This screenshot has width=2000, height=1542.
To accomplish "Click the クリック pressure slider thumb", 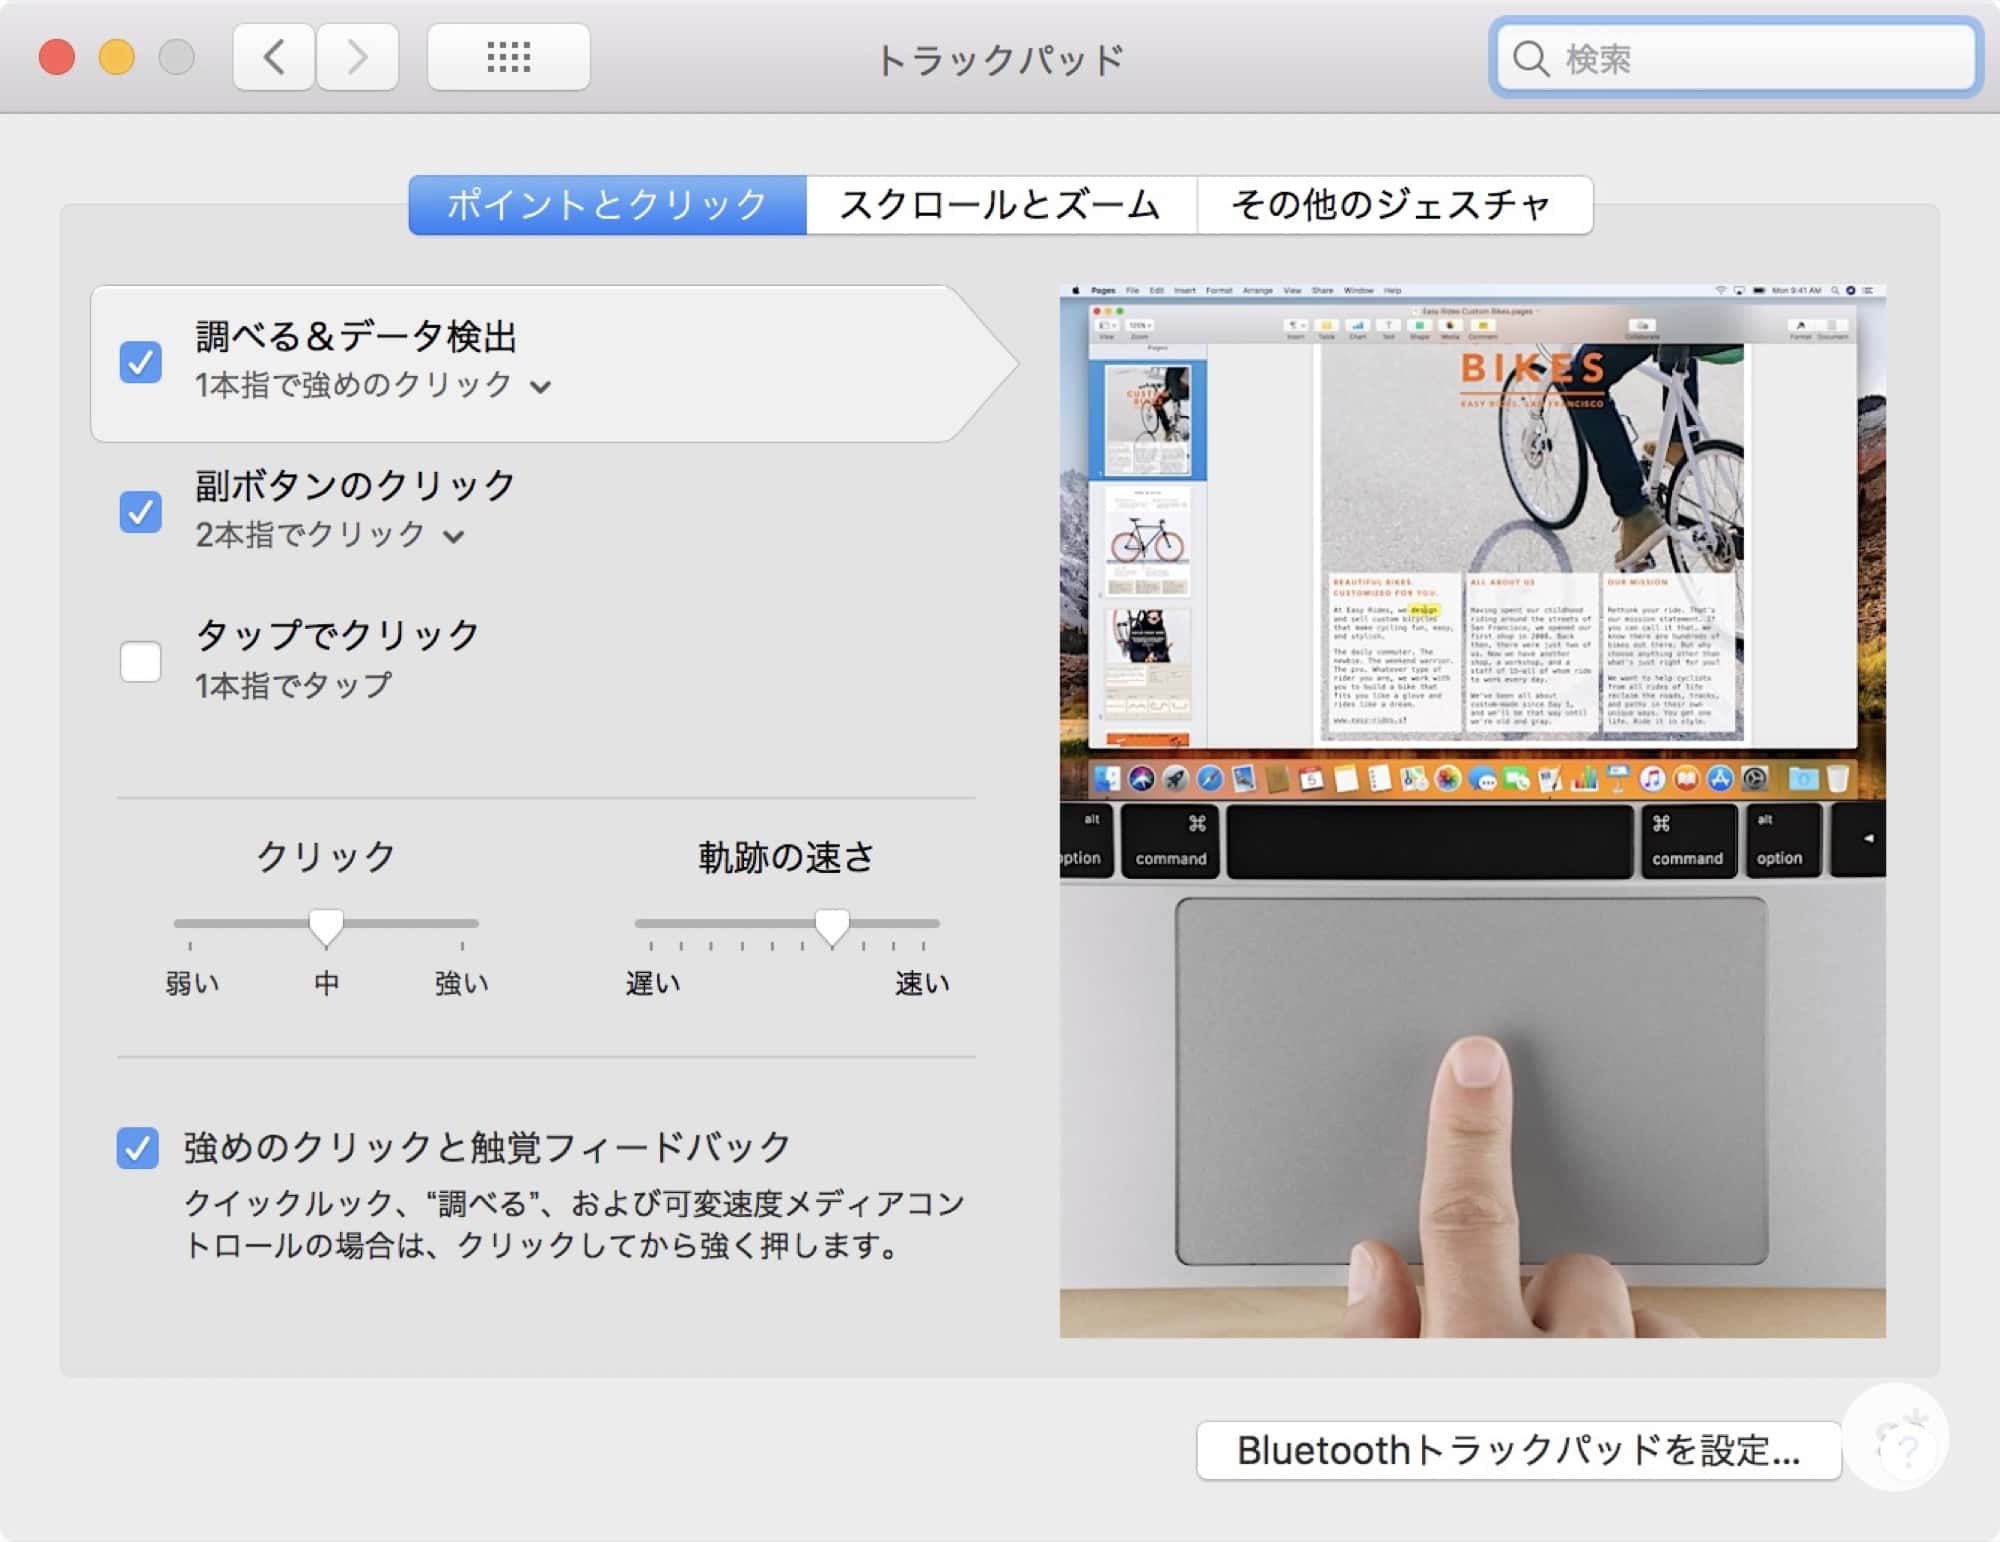I will 326,927.
